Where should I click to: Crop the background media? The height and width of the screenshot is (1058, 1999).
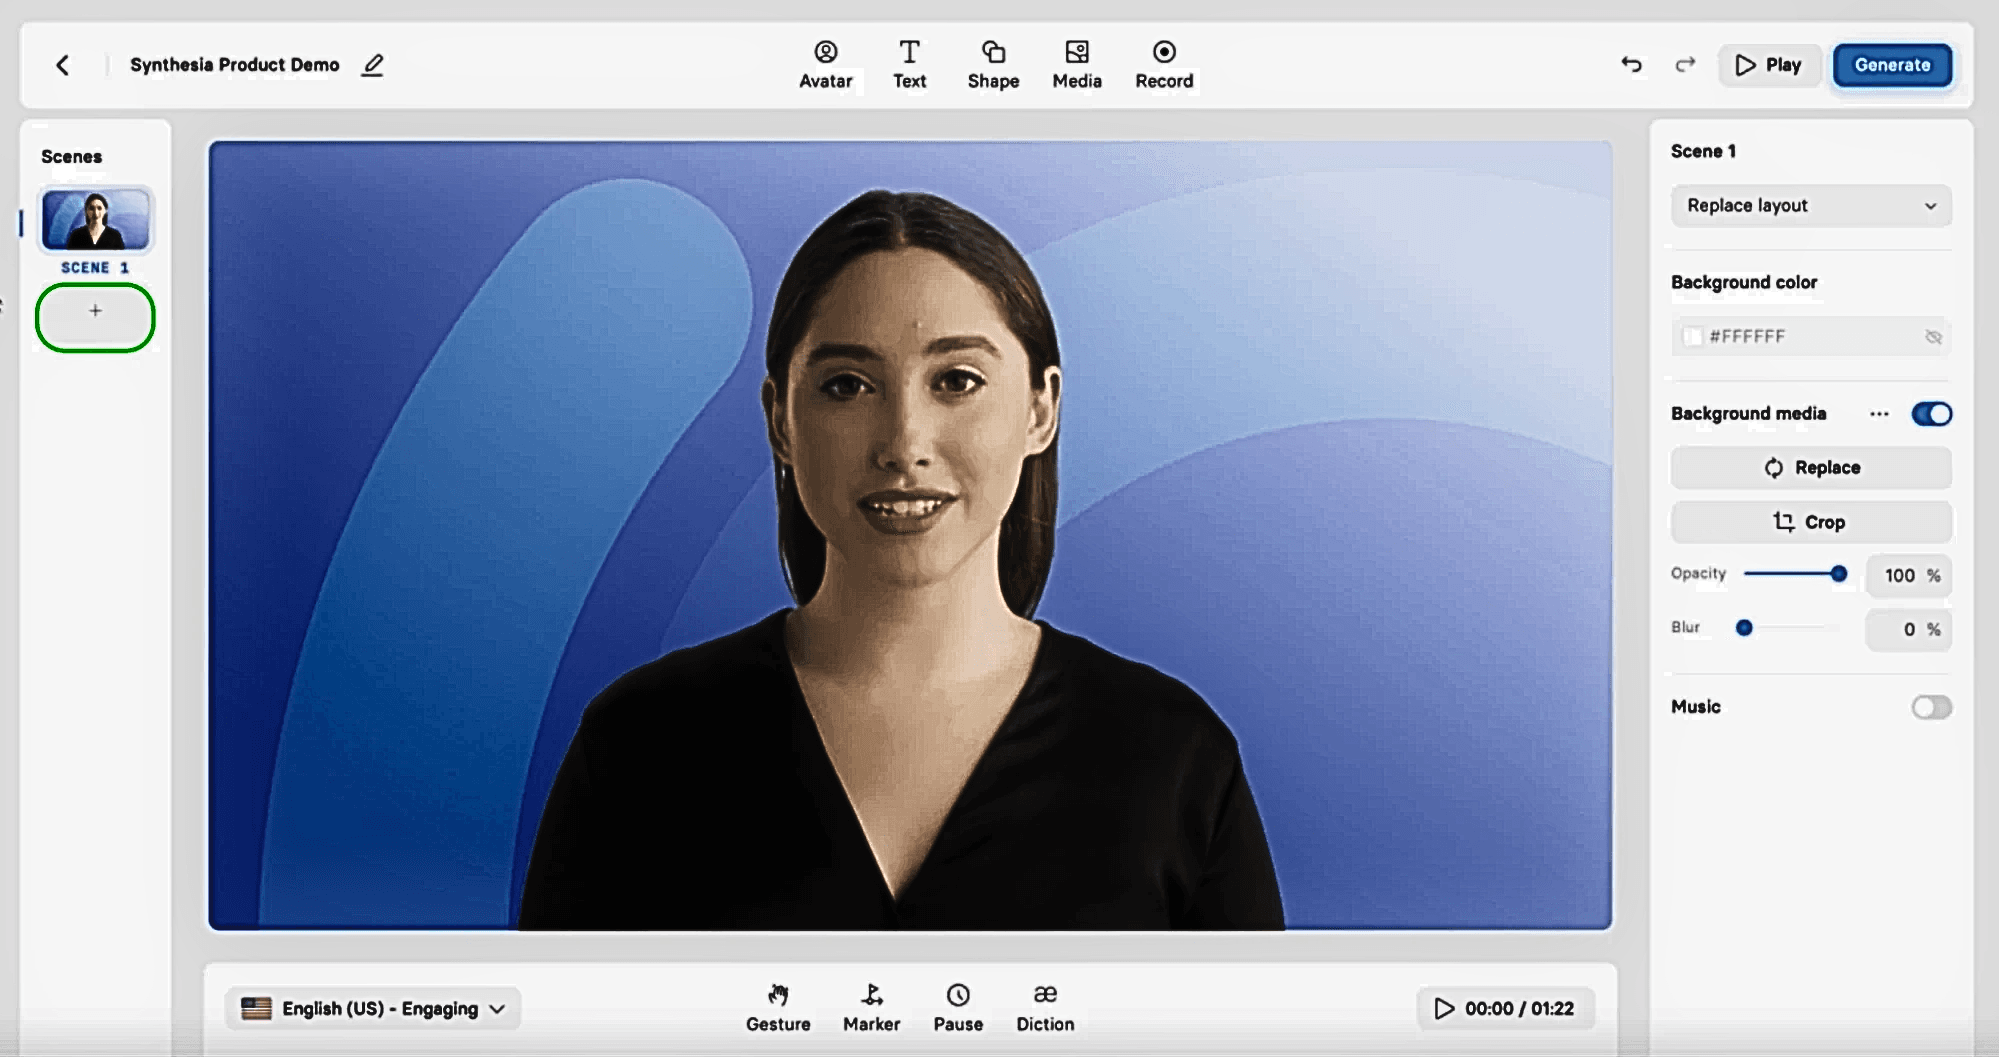coord(1811,522)
